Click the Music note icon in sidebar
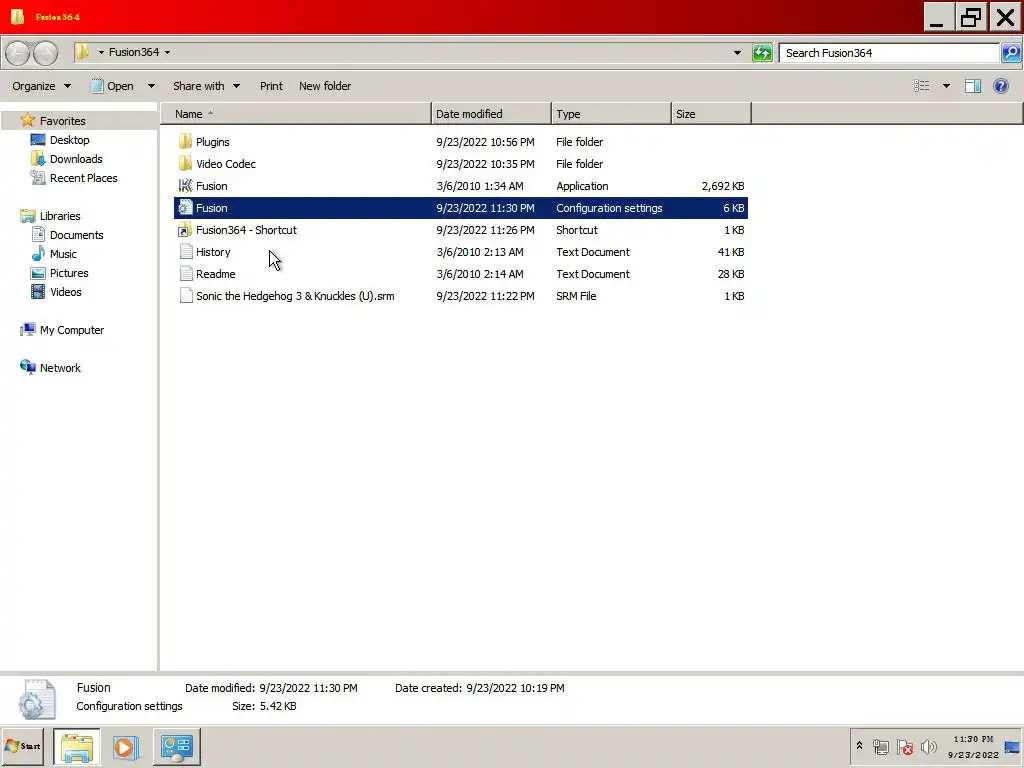Screen dimensions: 1024x768 [x=39, y=253]
